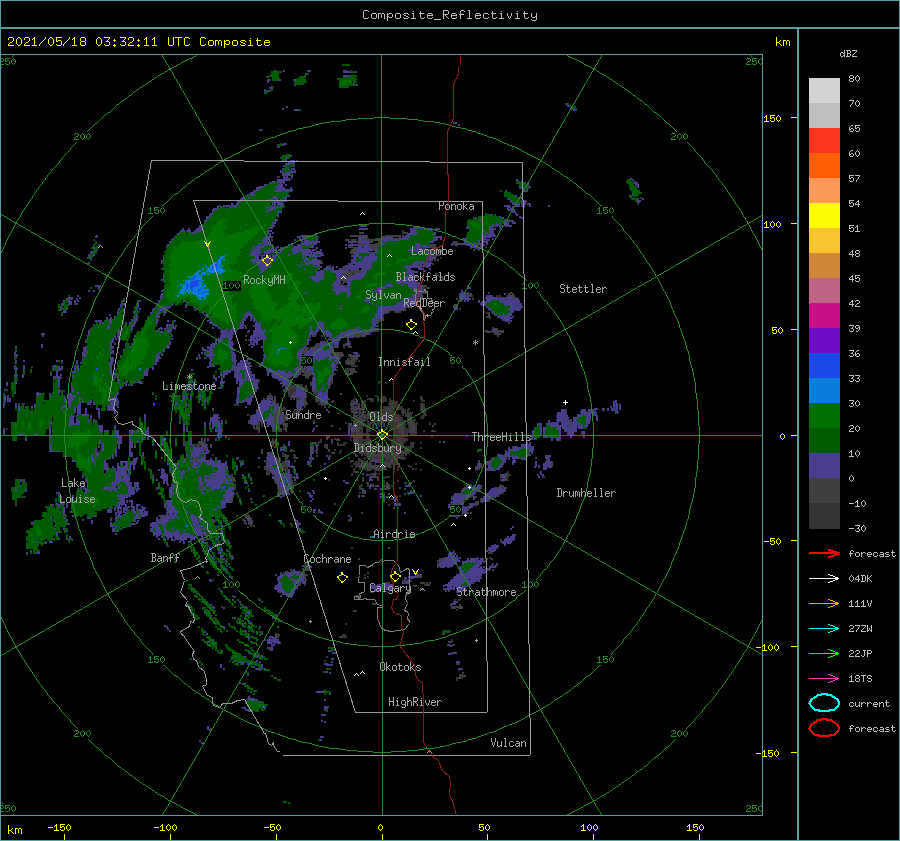Click the -150 tick on bottom horizontal axis

(x=59, y=827)
